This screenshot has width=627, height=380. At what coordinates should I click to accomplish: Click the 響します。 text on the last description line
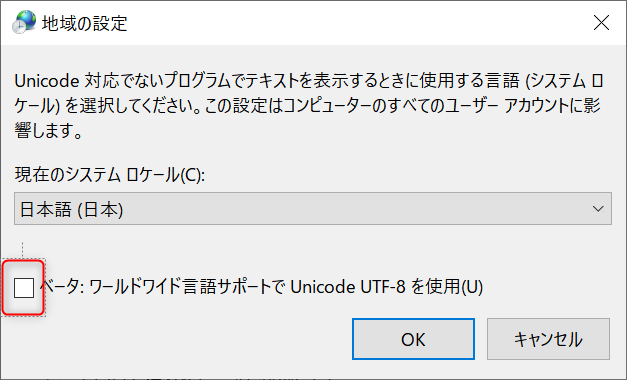tap(48, 130)
